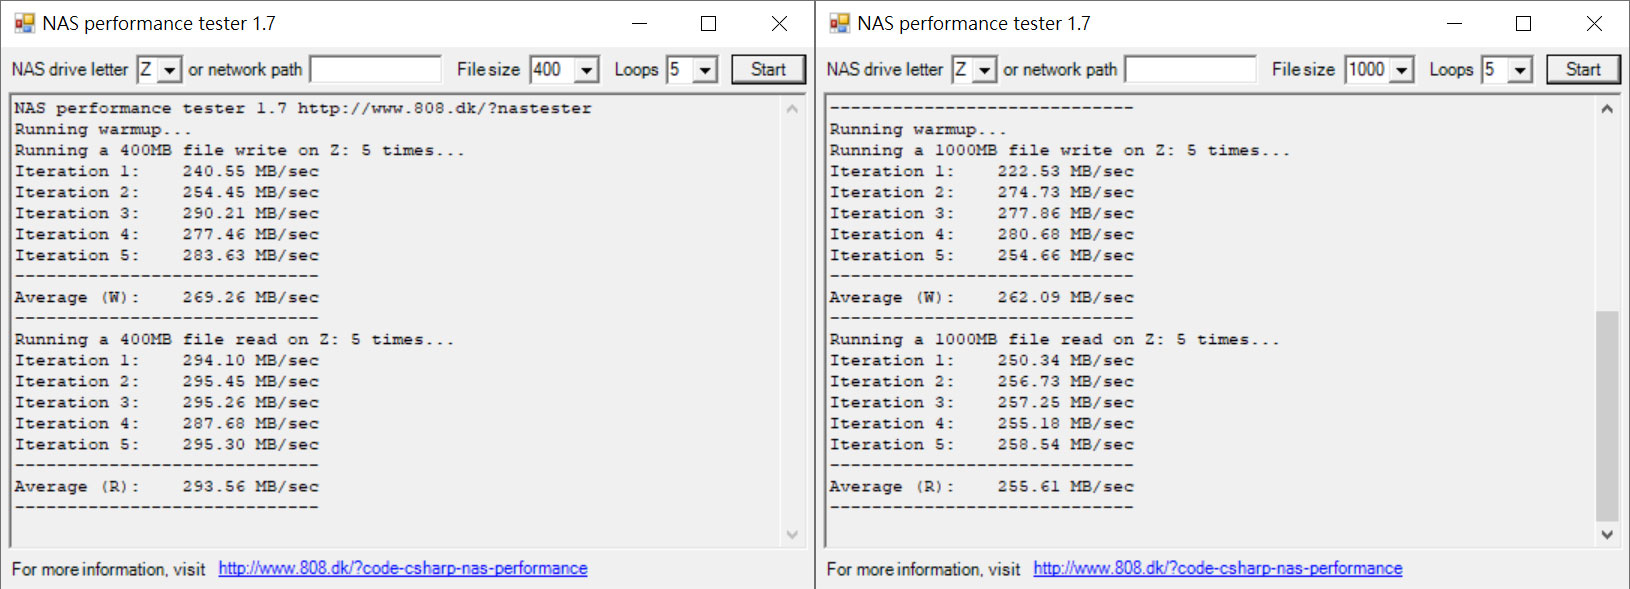Image resolution: width=1630 pixels, height=589 pixels.
Task: Click "262.09 MB/sec" write average in right window
Action: tap(1065, 297)
